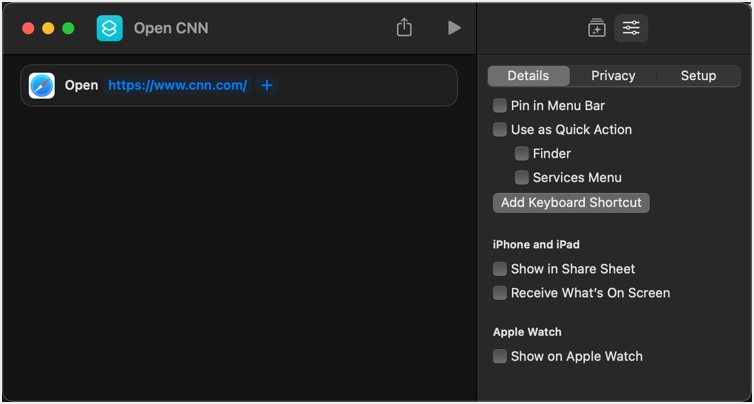Click the Safari icon in Open action
Viewport: 754px width, 404px height.
coord(42,86)
